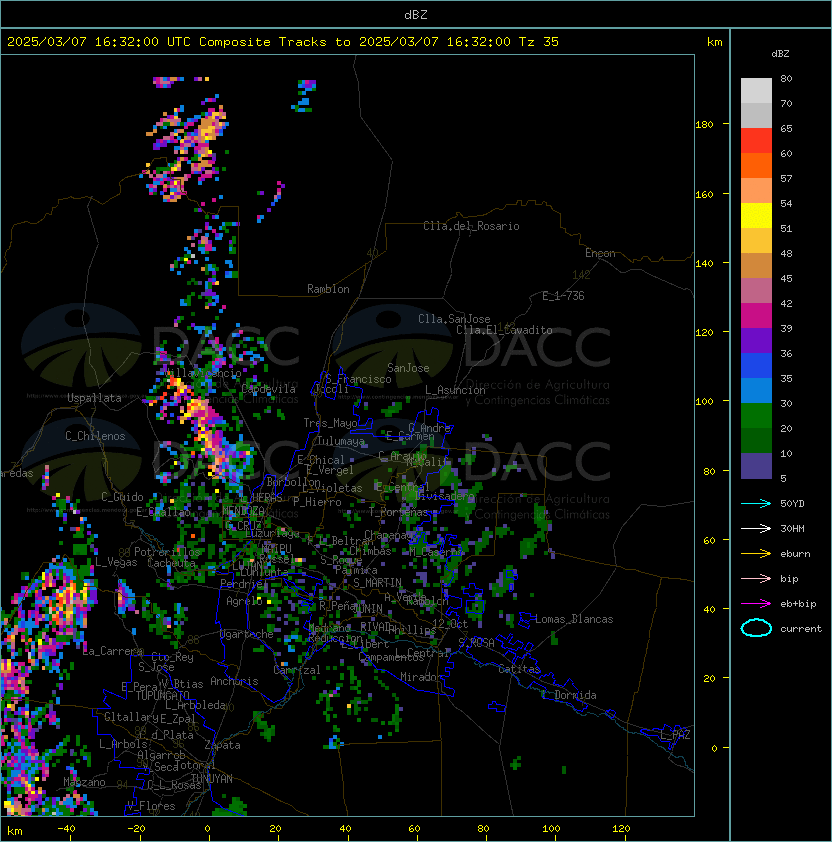Pick the red swatch in the dBZ color scale

tap(756, 141)
